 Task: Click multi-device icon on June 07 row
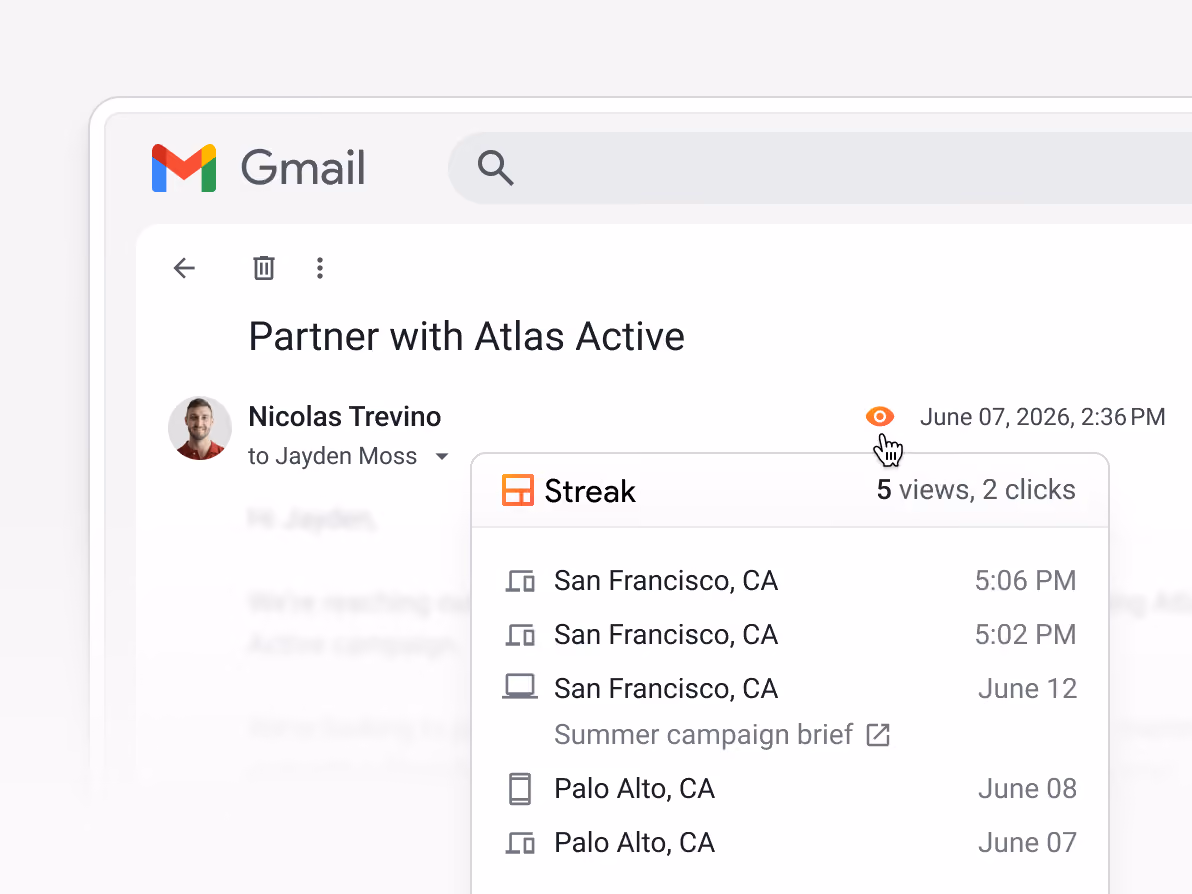[520, 843]
